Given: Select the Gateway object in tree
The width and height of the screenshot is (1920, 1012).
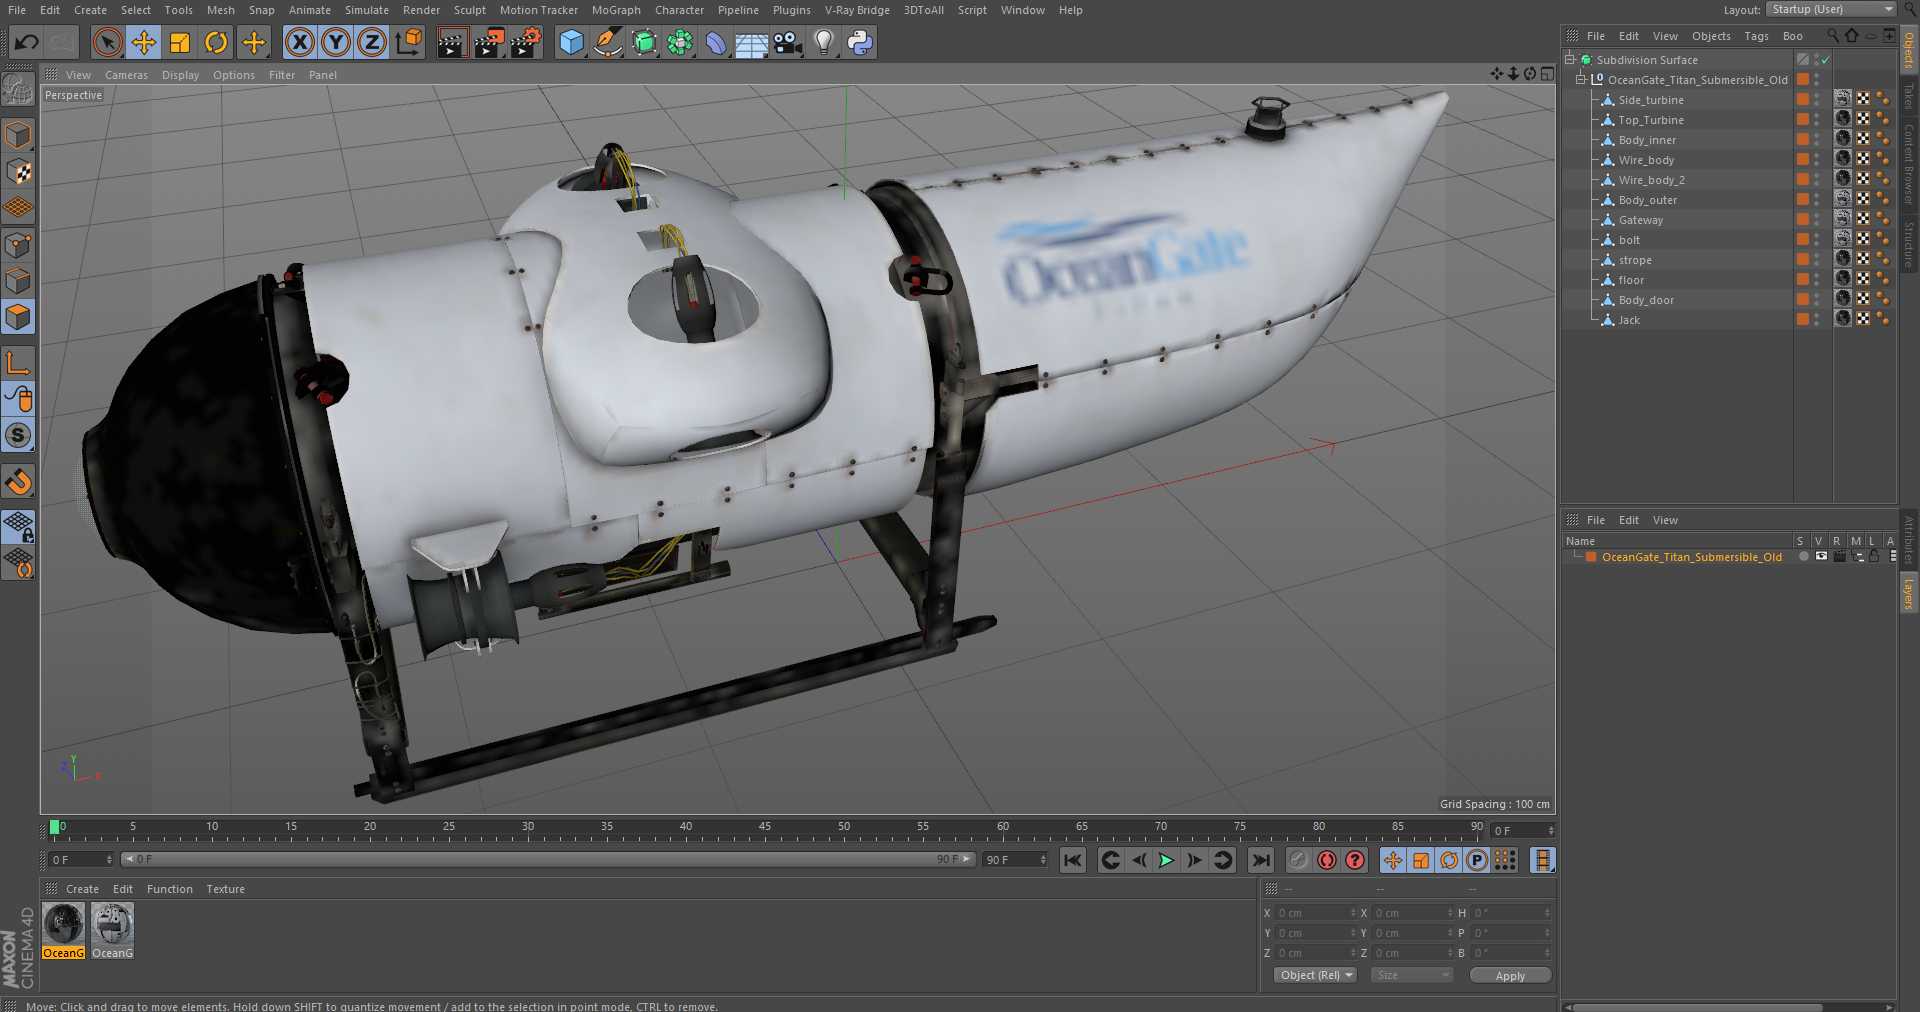Looking at the screenshot, I should click(1641, 220).
